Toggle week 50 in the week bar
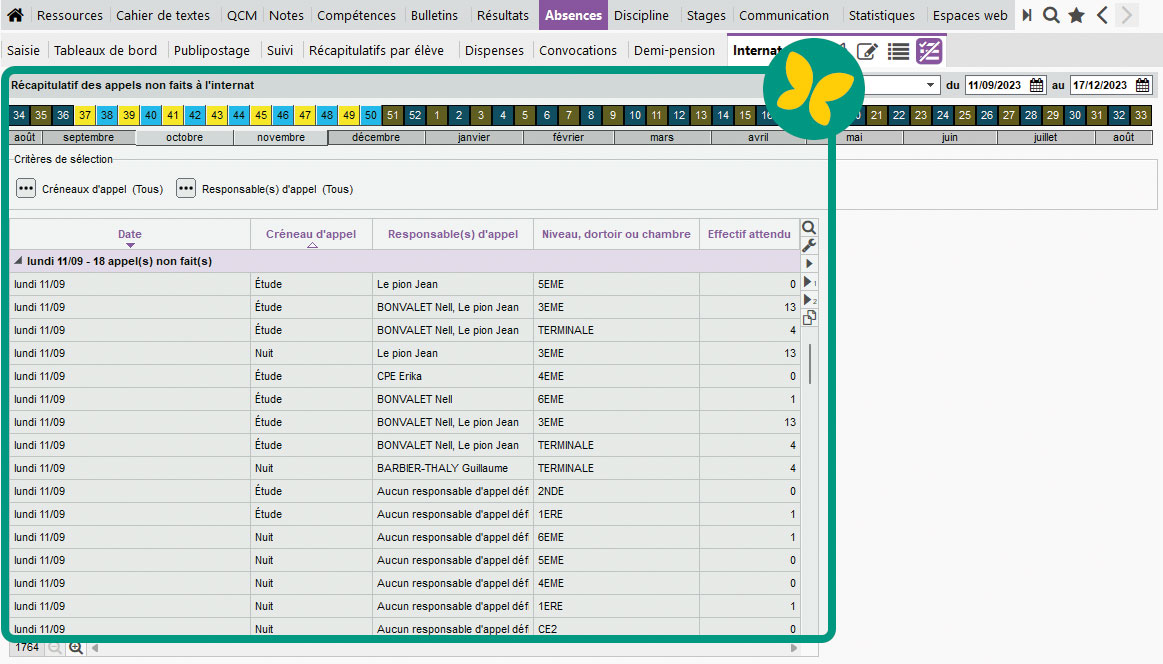 [x=371, y=115]
